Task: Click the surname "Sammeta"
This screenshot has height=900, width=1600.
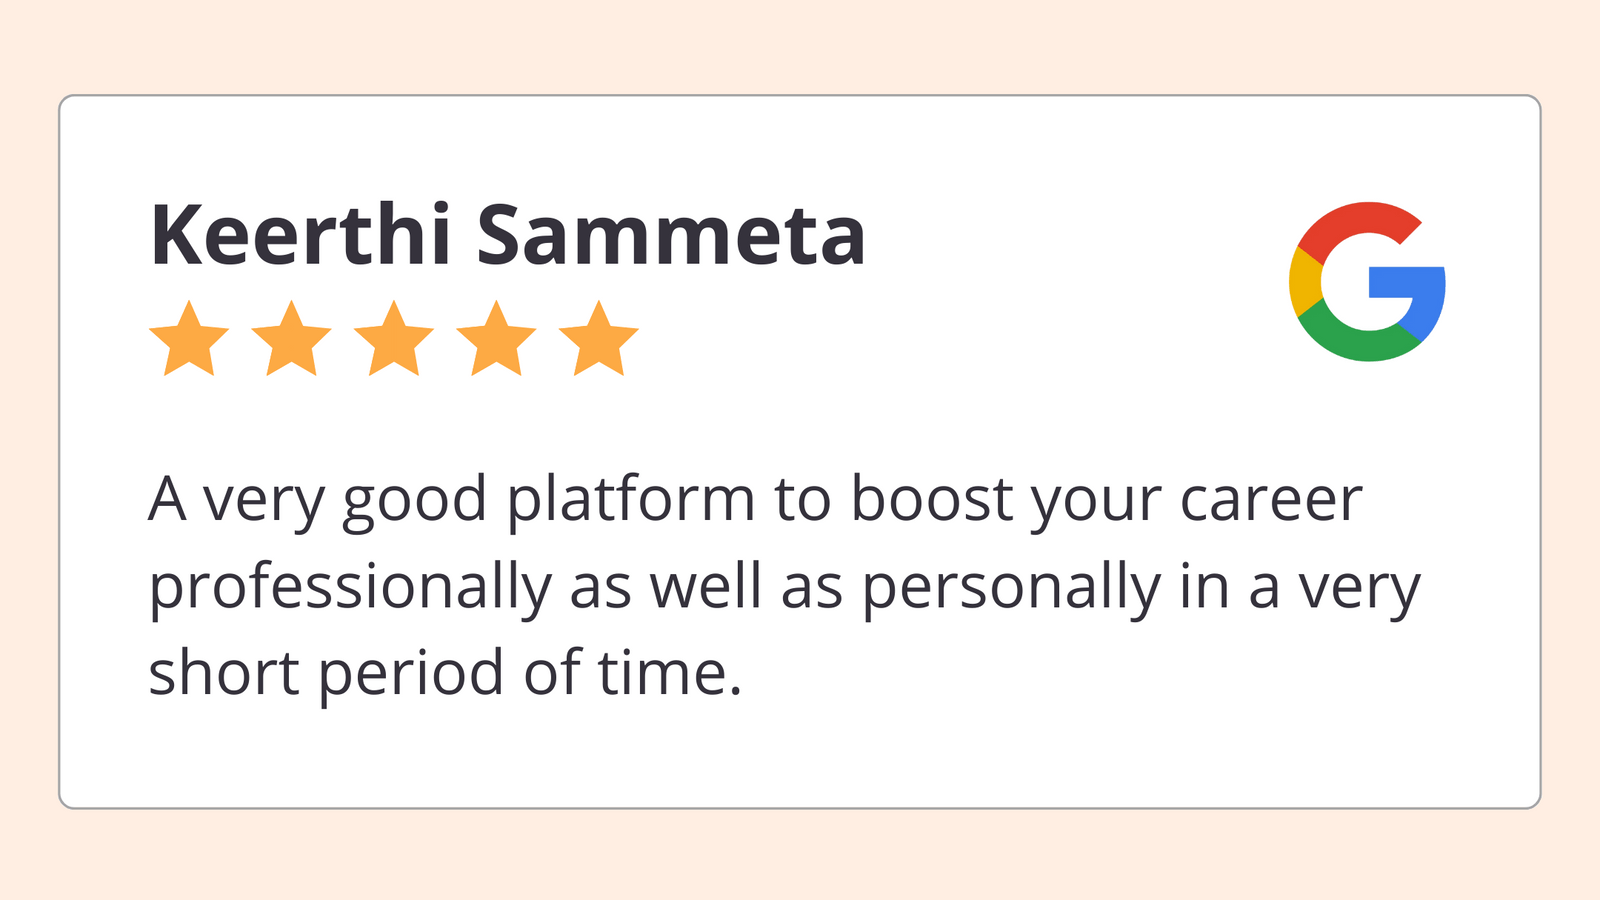Action: pyautogui.click(x=670, y=236)
